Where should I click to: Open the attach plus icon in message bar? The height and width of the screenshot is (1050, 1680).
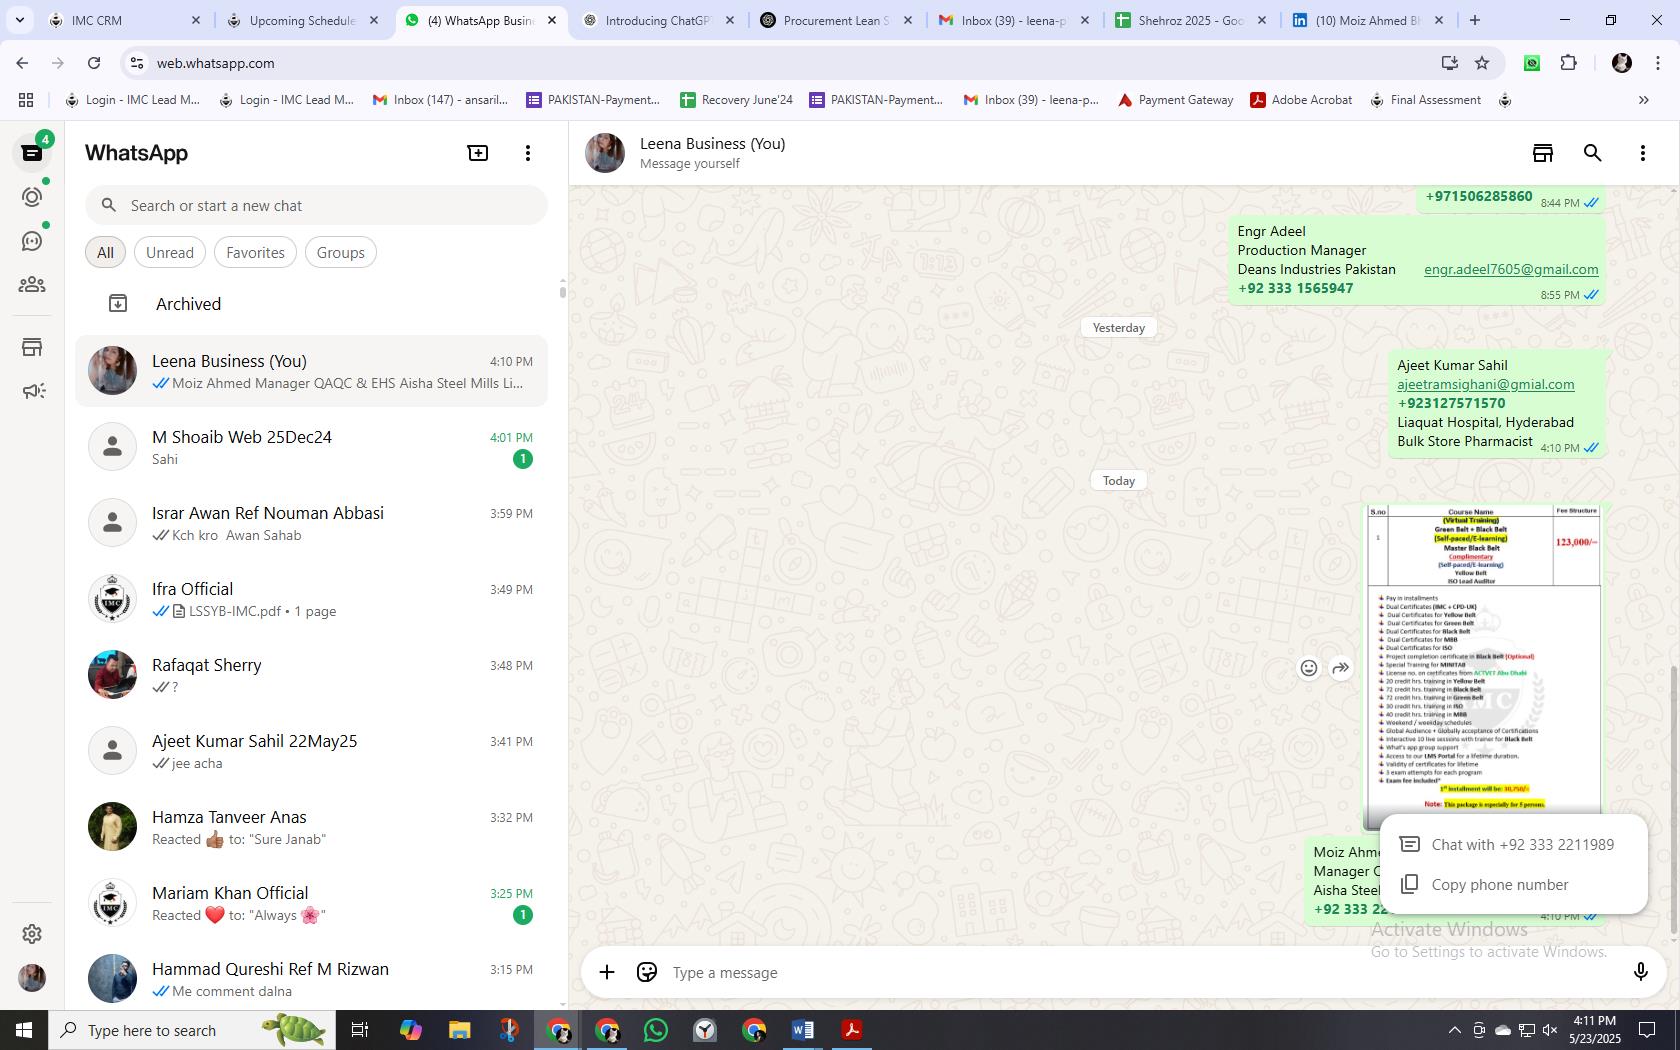tap(607, 972)
